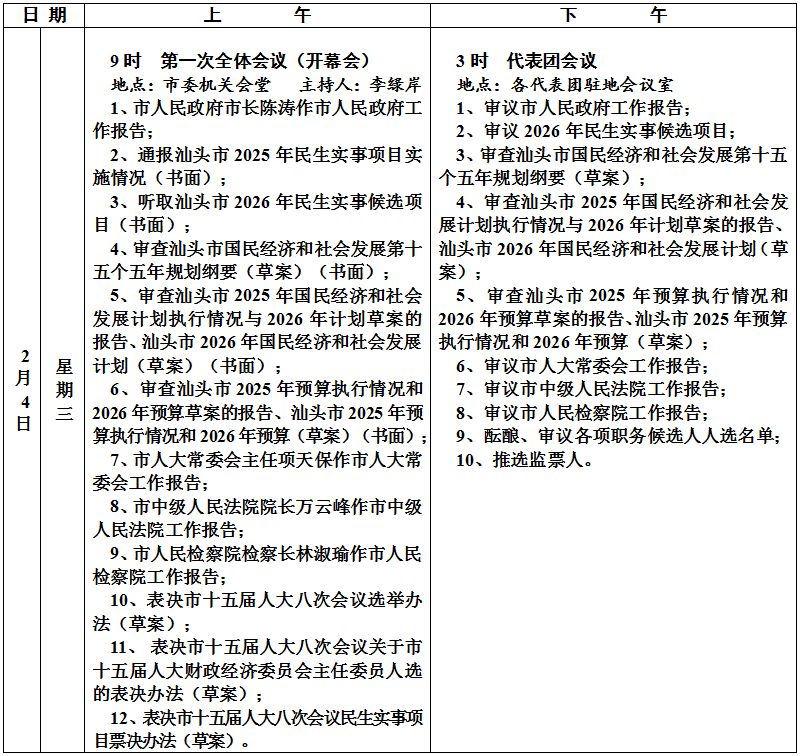800x756 pixels.
Task: Click the "日期" column header cell
Action: pyautogui.click(x=43, y=15)
